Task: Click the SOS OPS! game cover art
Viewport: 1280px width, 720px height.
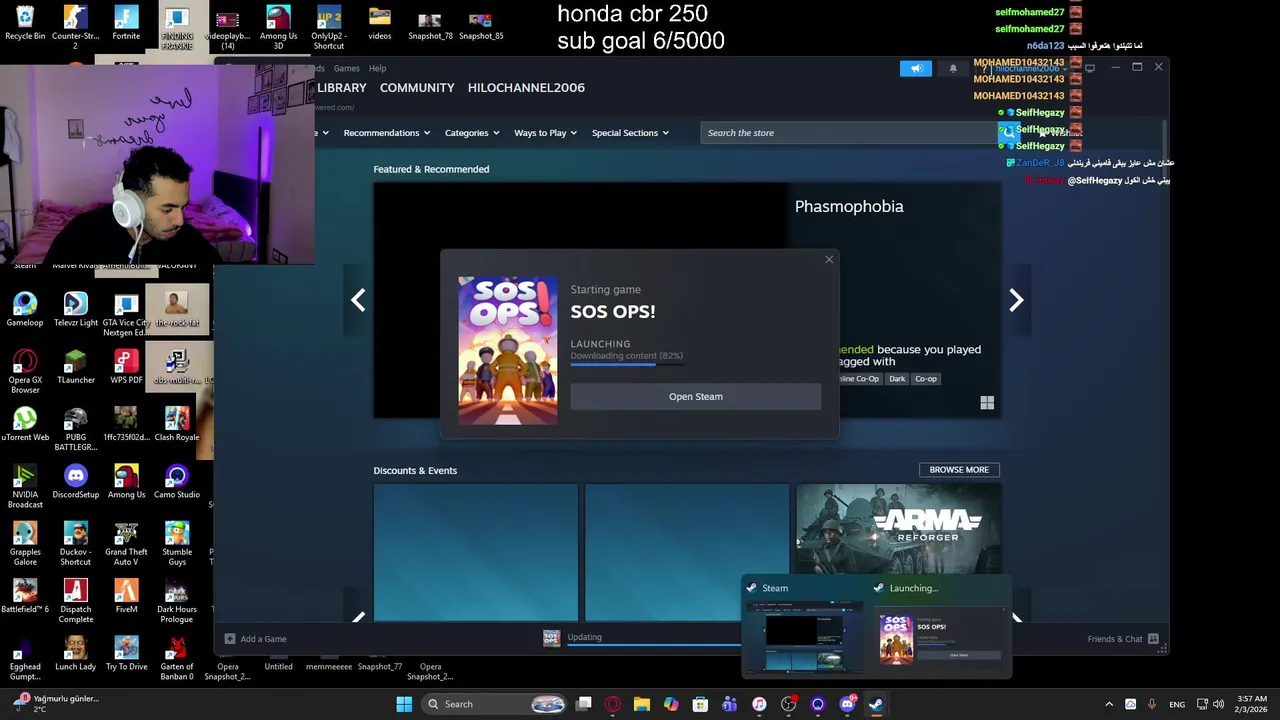Action: pyautogui.click(x=508, y=351)
